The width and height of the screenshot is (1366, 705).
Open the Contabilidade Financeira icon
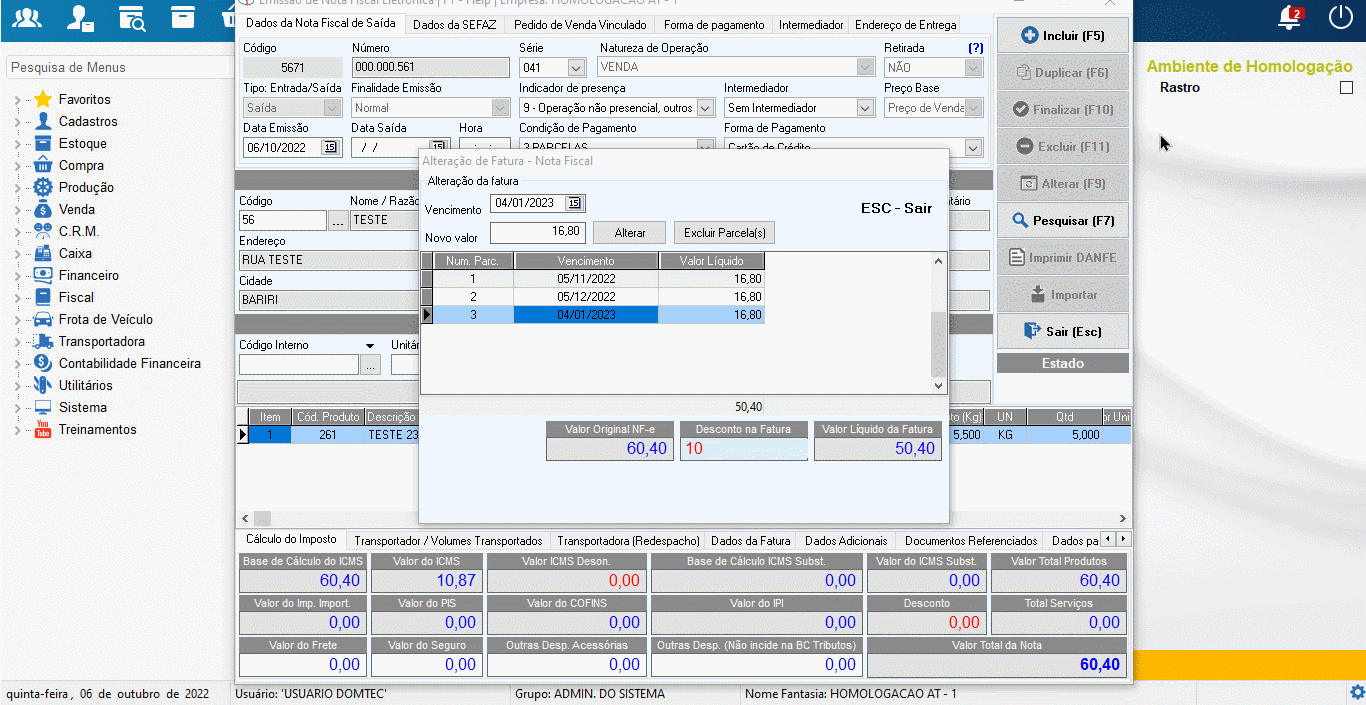coord(42,363)
